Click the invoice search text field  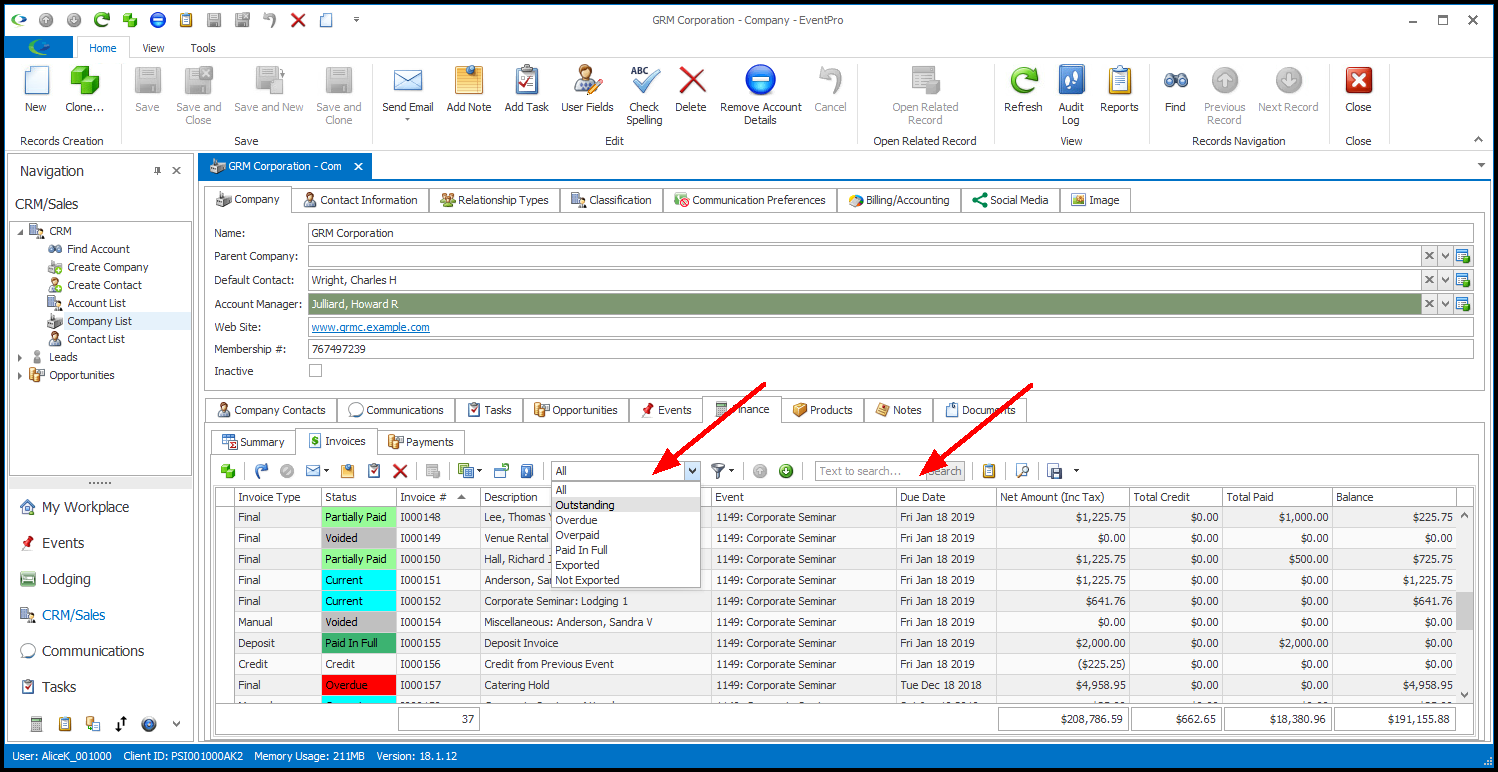[870, 471]
